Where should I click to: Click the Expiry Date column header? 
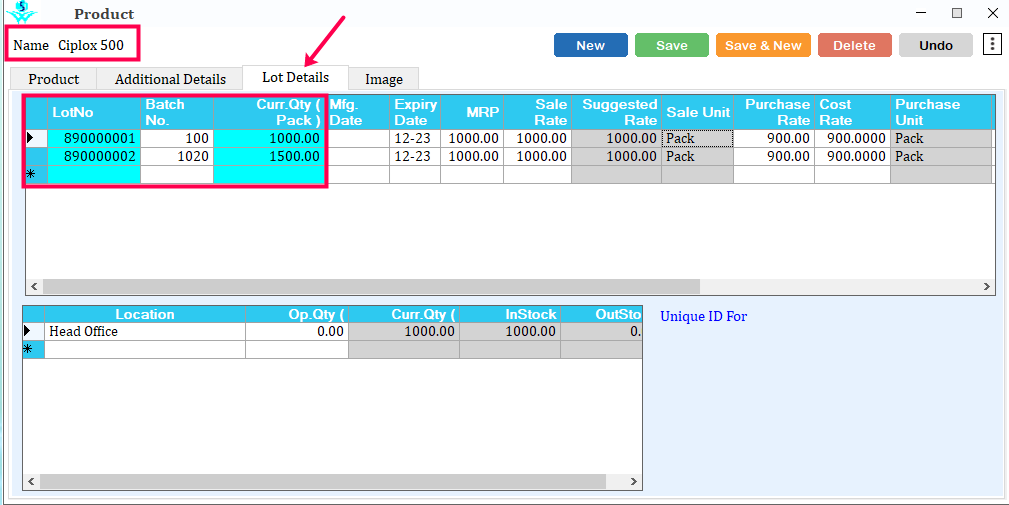point(415,112)
